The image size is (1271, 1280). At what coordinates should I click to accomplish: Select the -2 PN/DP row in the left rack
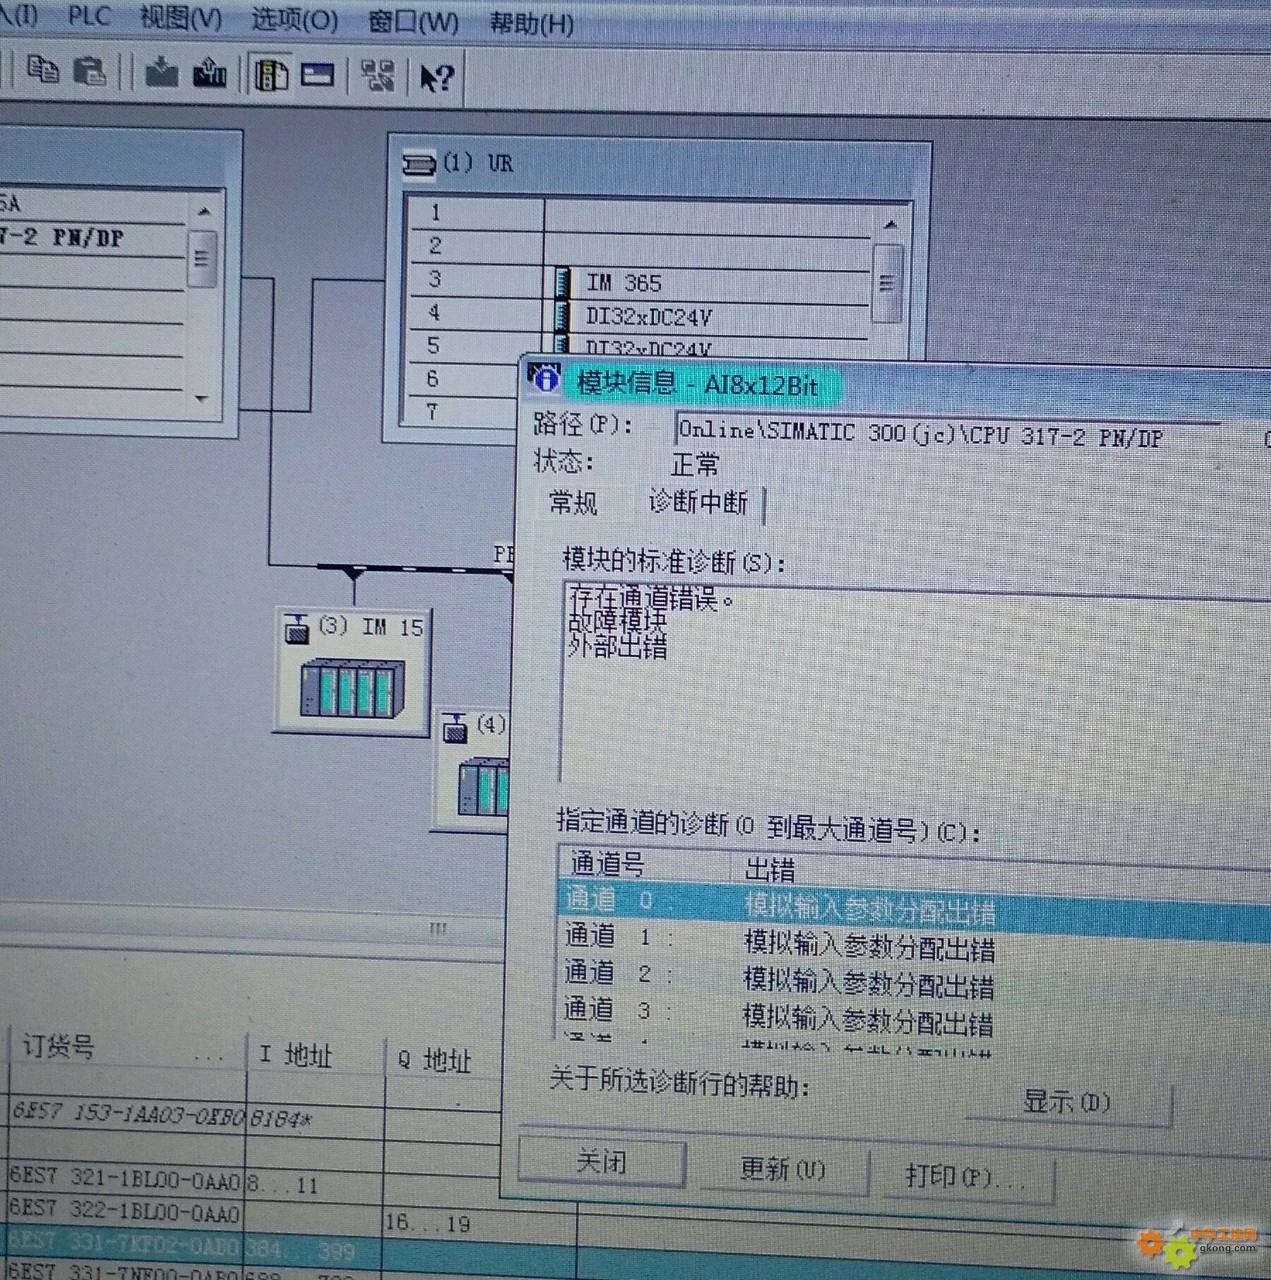tap(92, 238)
